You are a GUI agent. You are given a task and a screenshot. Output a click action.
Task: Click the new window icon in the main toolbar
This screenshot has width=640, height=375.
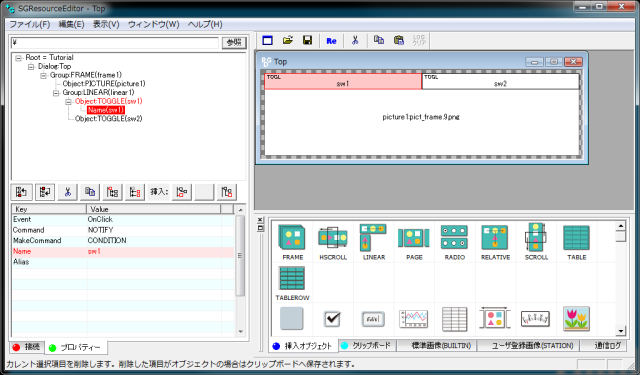267,40
